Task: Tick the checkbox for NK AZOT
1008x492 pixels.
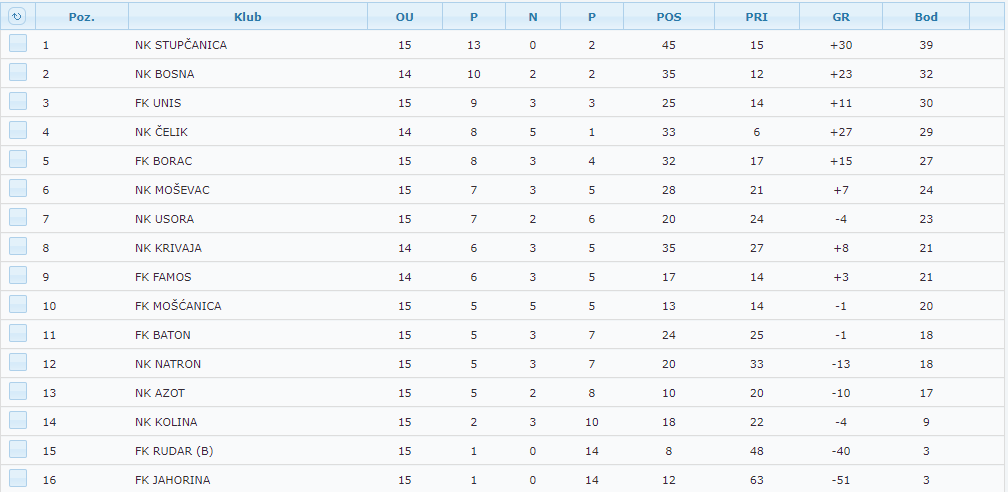Action: pos(18,392)
